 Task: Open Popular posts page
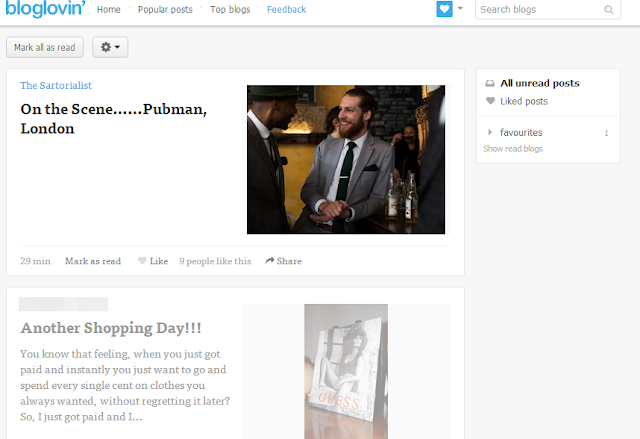(165, 9)
